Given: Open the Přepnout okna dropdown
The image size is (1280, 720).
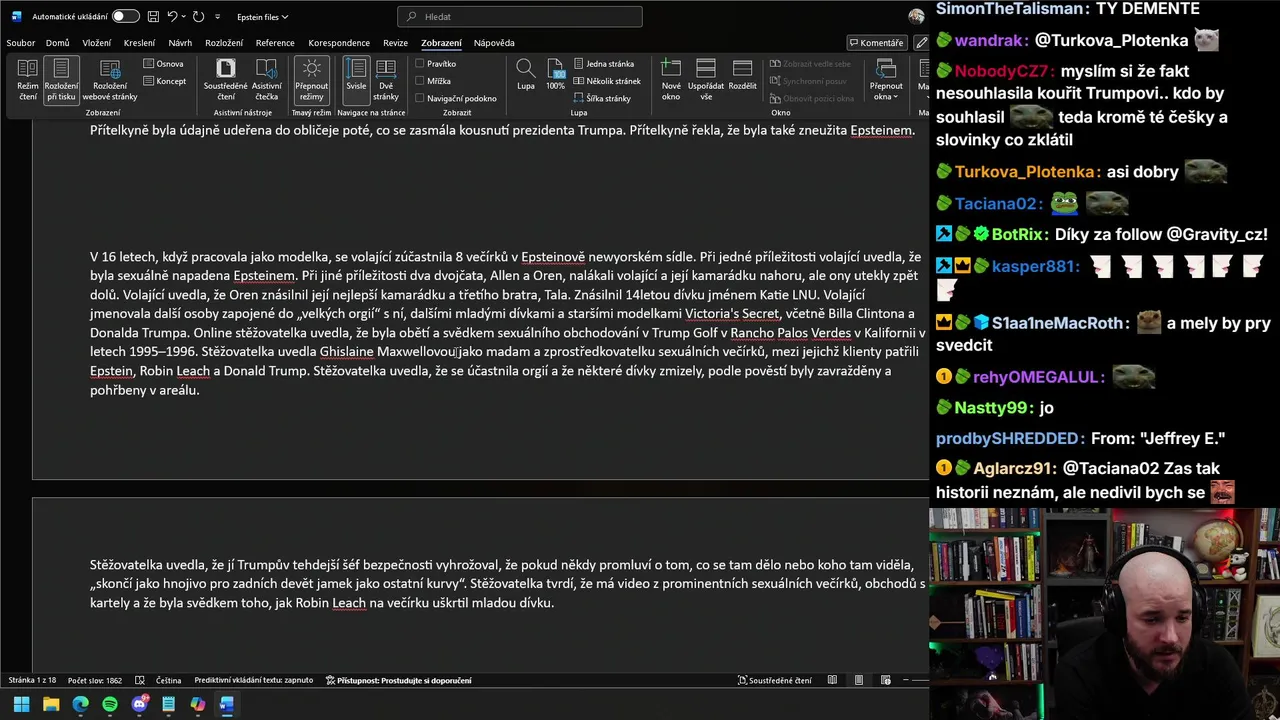Looking at the screenshot, I should (x=886, y=80).
